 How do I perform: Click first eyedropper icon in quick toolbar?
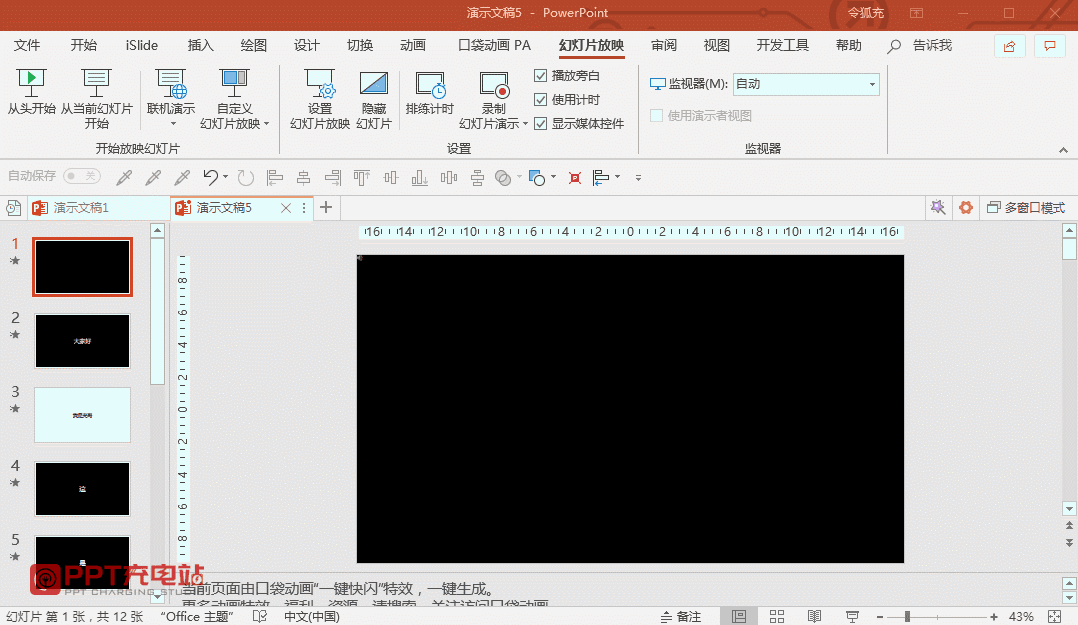(124, 177)
